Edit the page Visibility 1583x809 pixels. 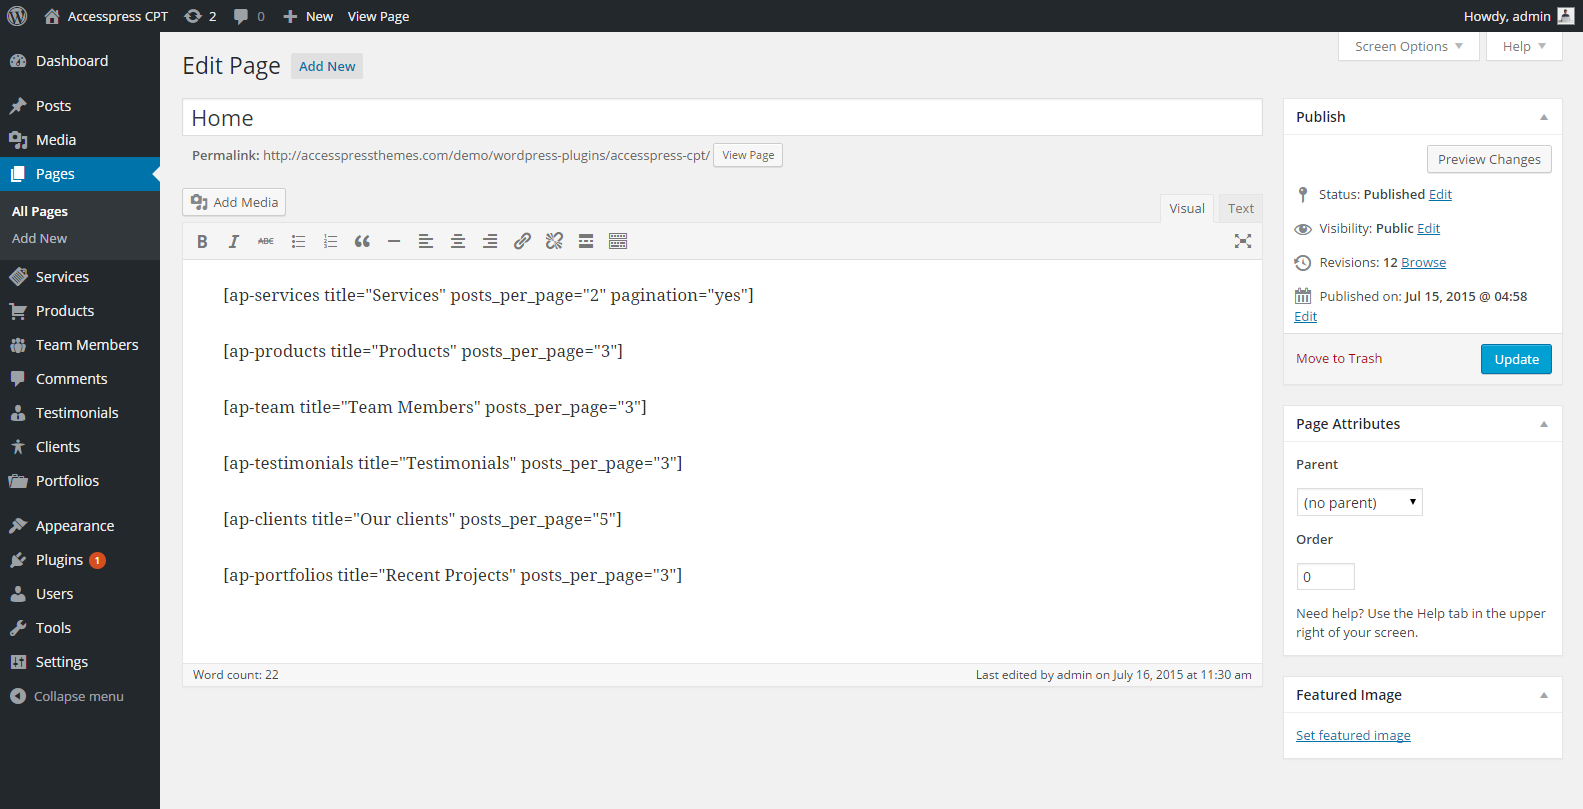coord(1428,228)
